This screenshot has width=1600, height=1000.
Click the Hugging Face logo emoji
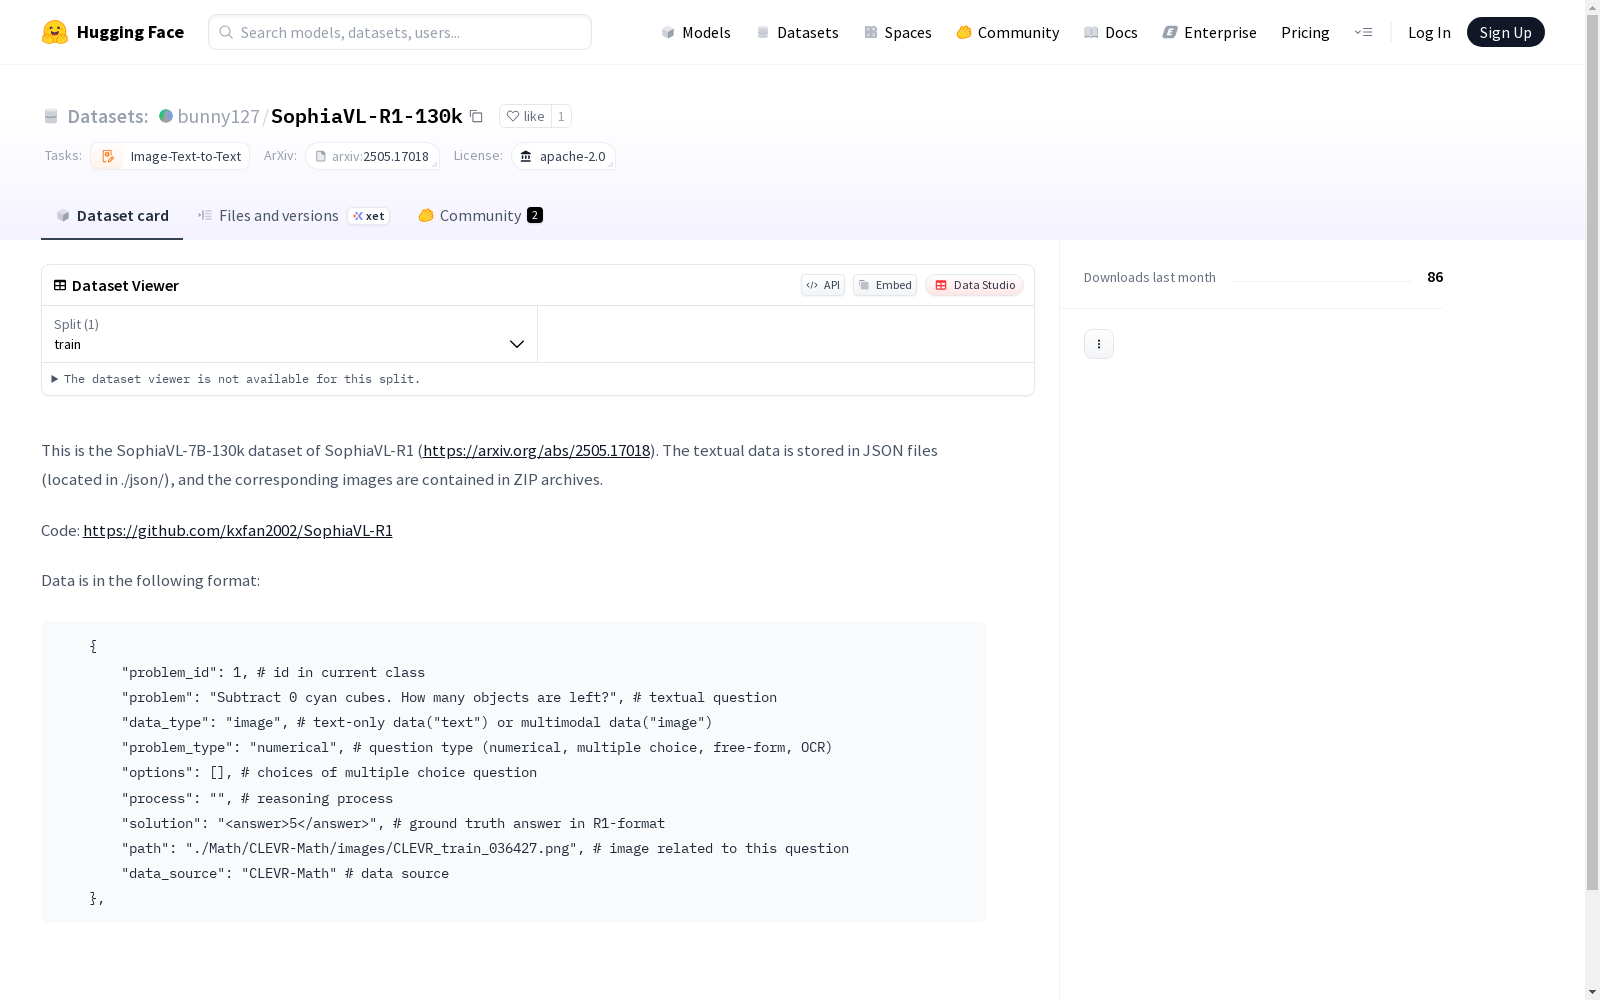55,32
